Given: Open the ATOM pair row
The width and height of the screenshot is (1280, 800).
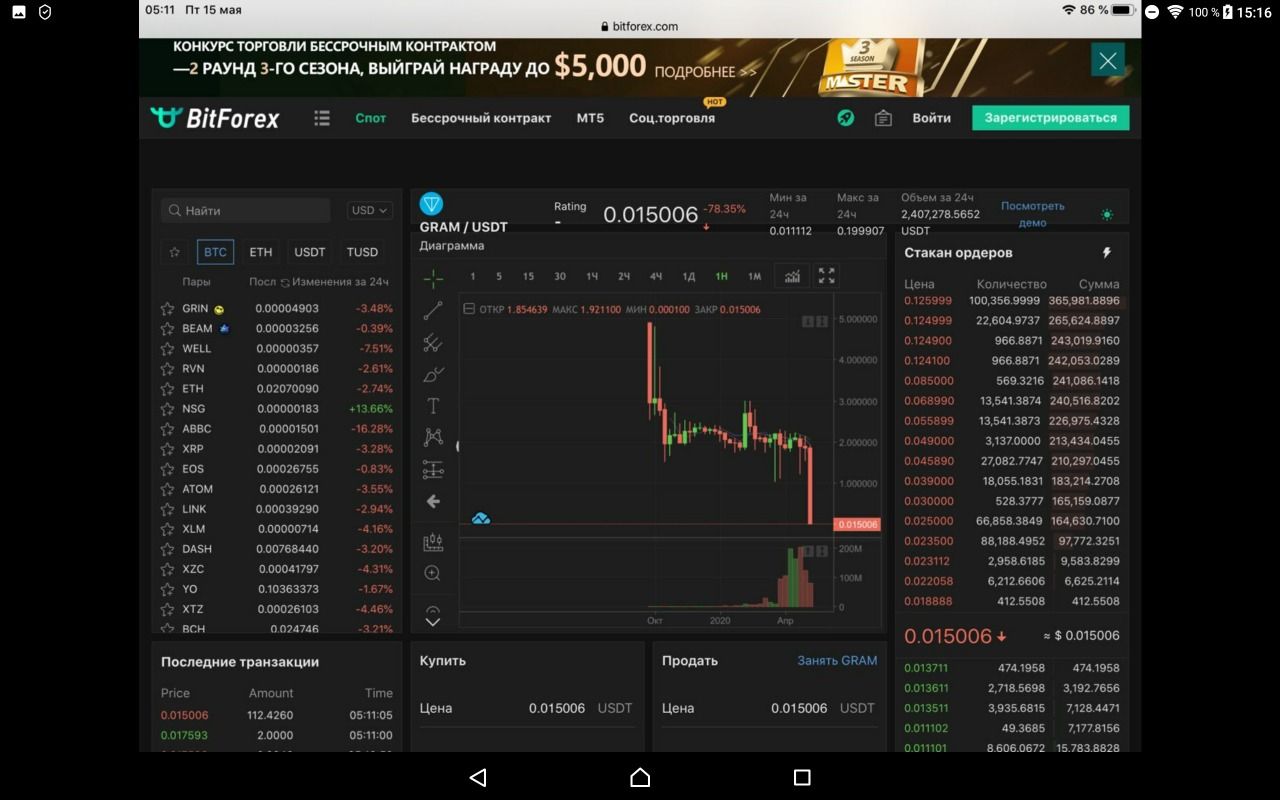Looking at the screenshot, I should [276, 489].
